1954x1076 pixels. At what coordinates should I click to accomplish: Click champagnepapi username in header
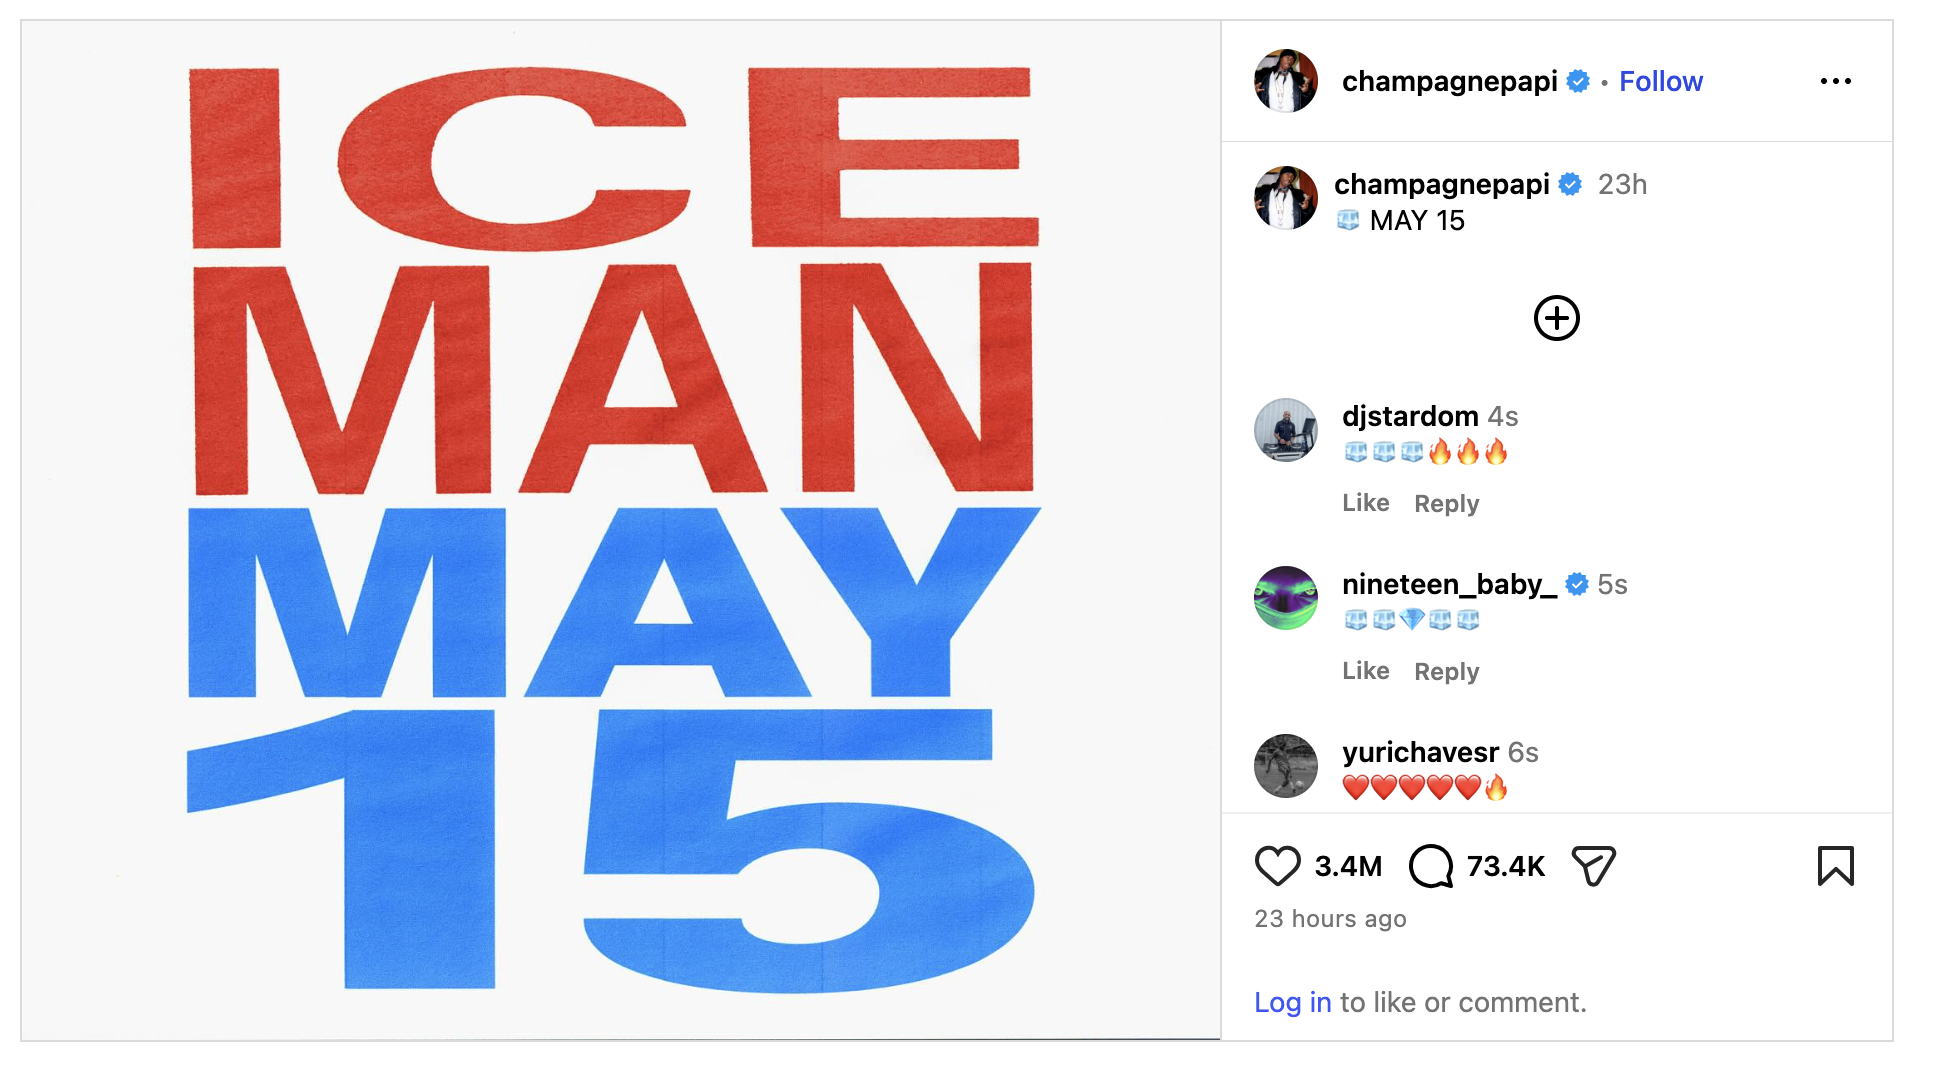(1449, 81)
